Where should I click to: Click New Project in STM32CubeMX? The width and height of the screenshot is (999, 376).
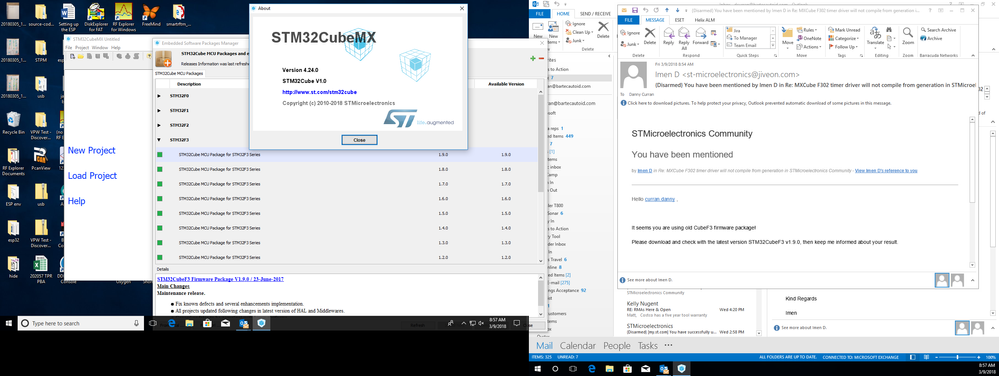(x=92, y=150)
